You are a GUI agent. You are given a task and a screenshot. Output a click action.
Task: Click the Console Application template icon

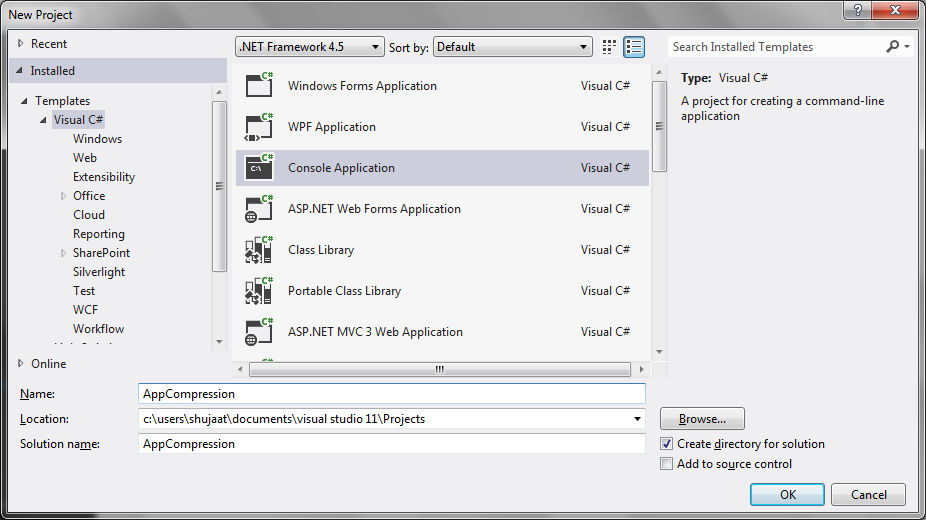coord(259,167)
